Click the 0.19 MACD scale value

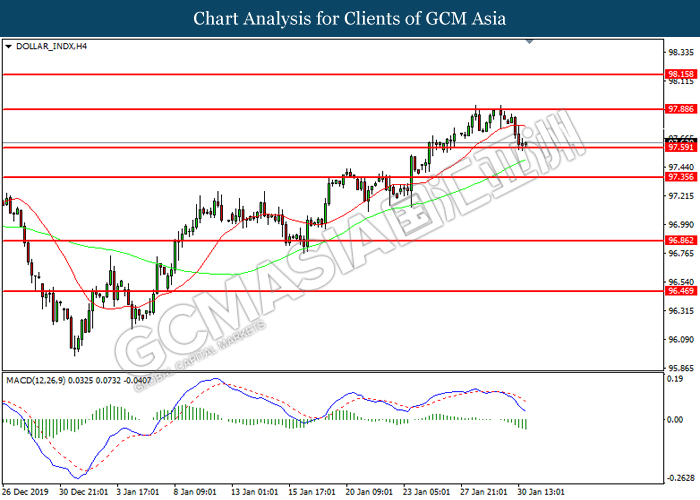(x=675, y=379)
